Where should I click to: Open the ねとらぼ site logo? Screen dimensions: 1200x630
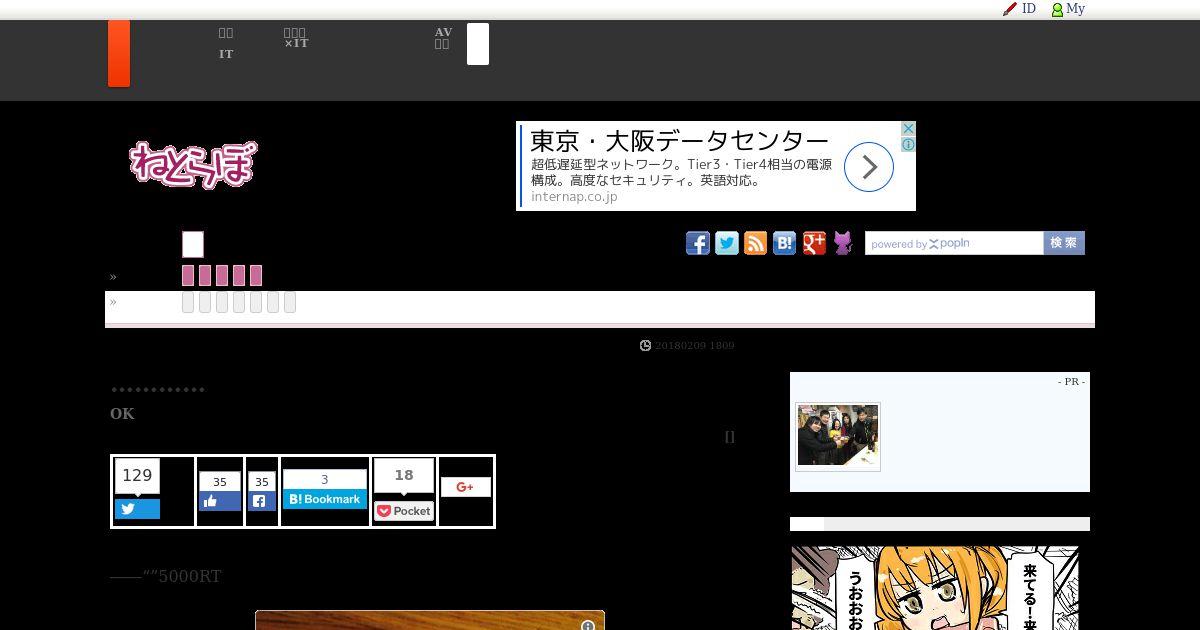pos(193,165)
